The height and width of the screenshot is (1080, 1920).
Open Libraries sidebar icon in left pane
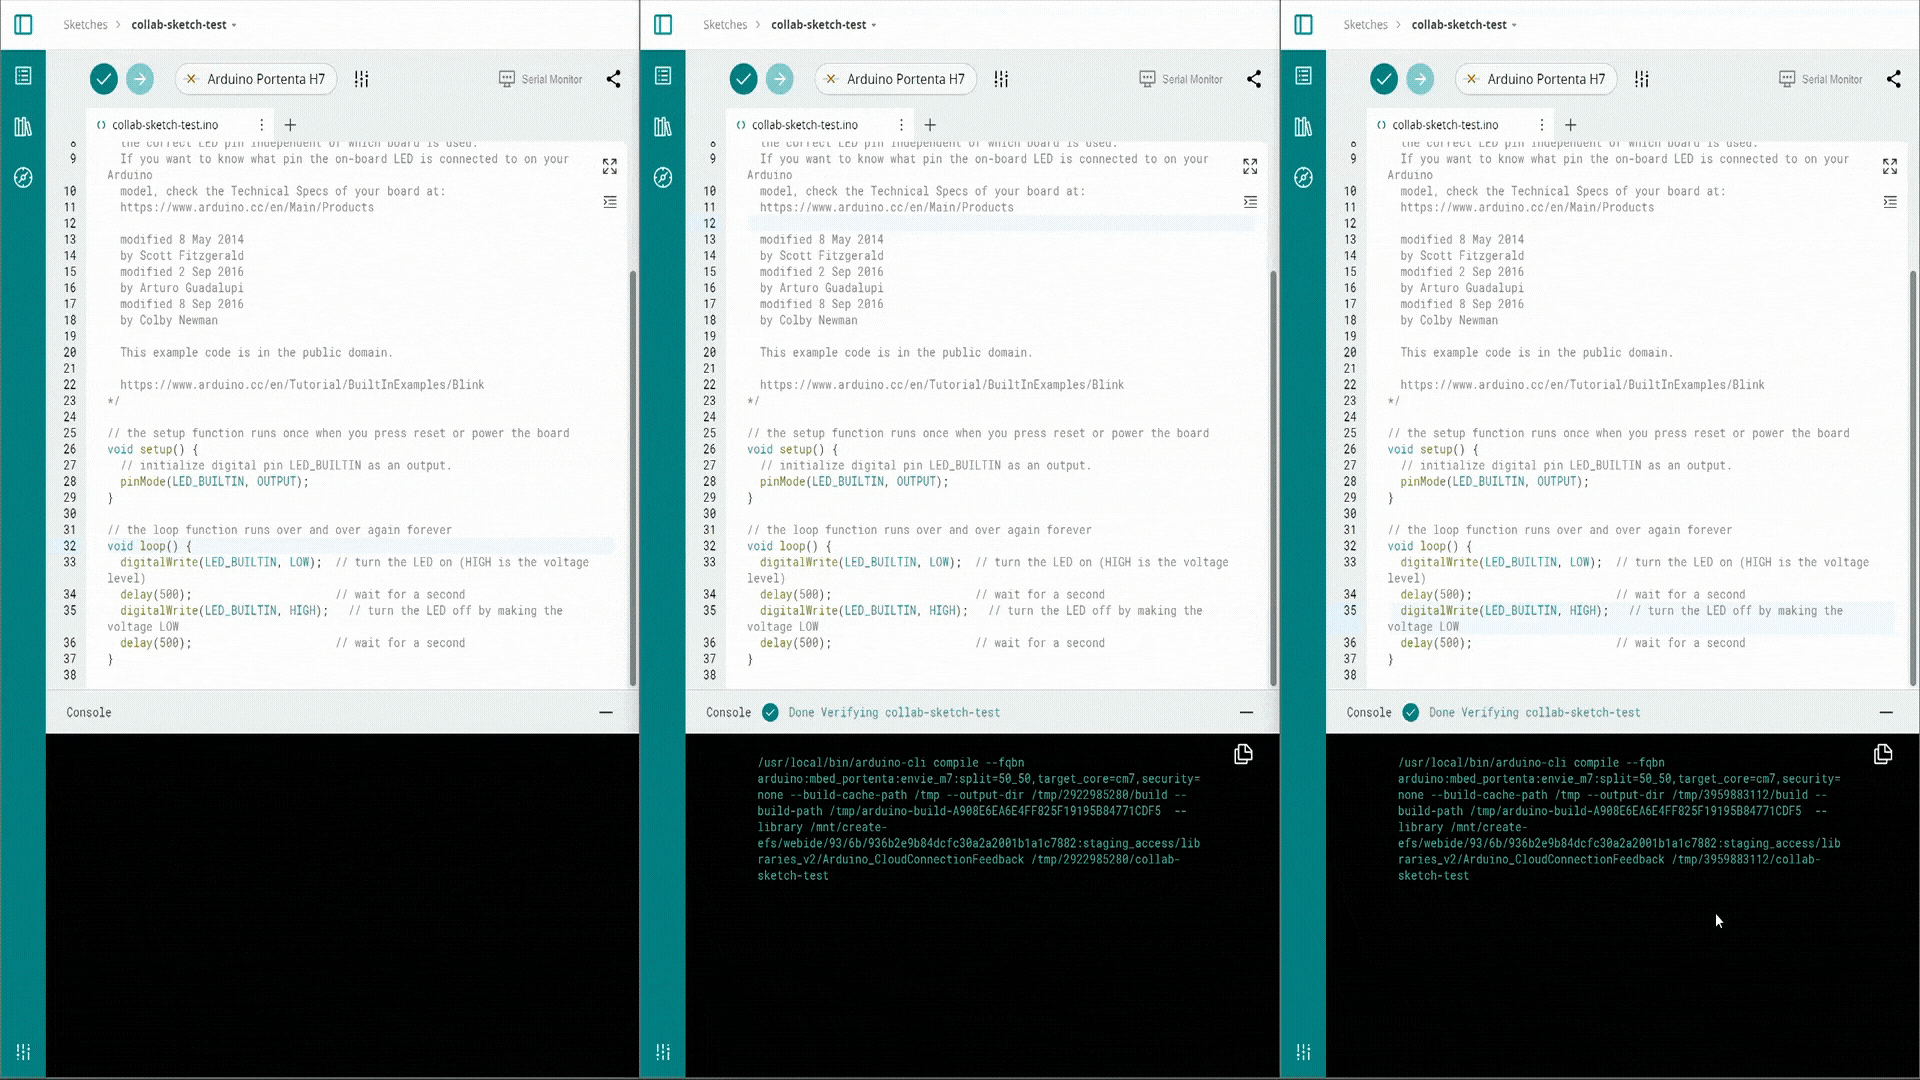tap(23, 127)
